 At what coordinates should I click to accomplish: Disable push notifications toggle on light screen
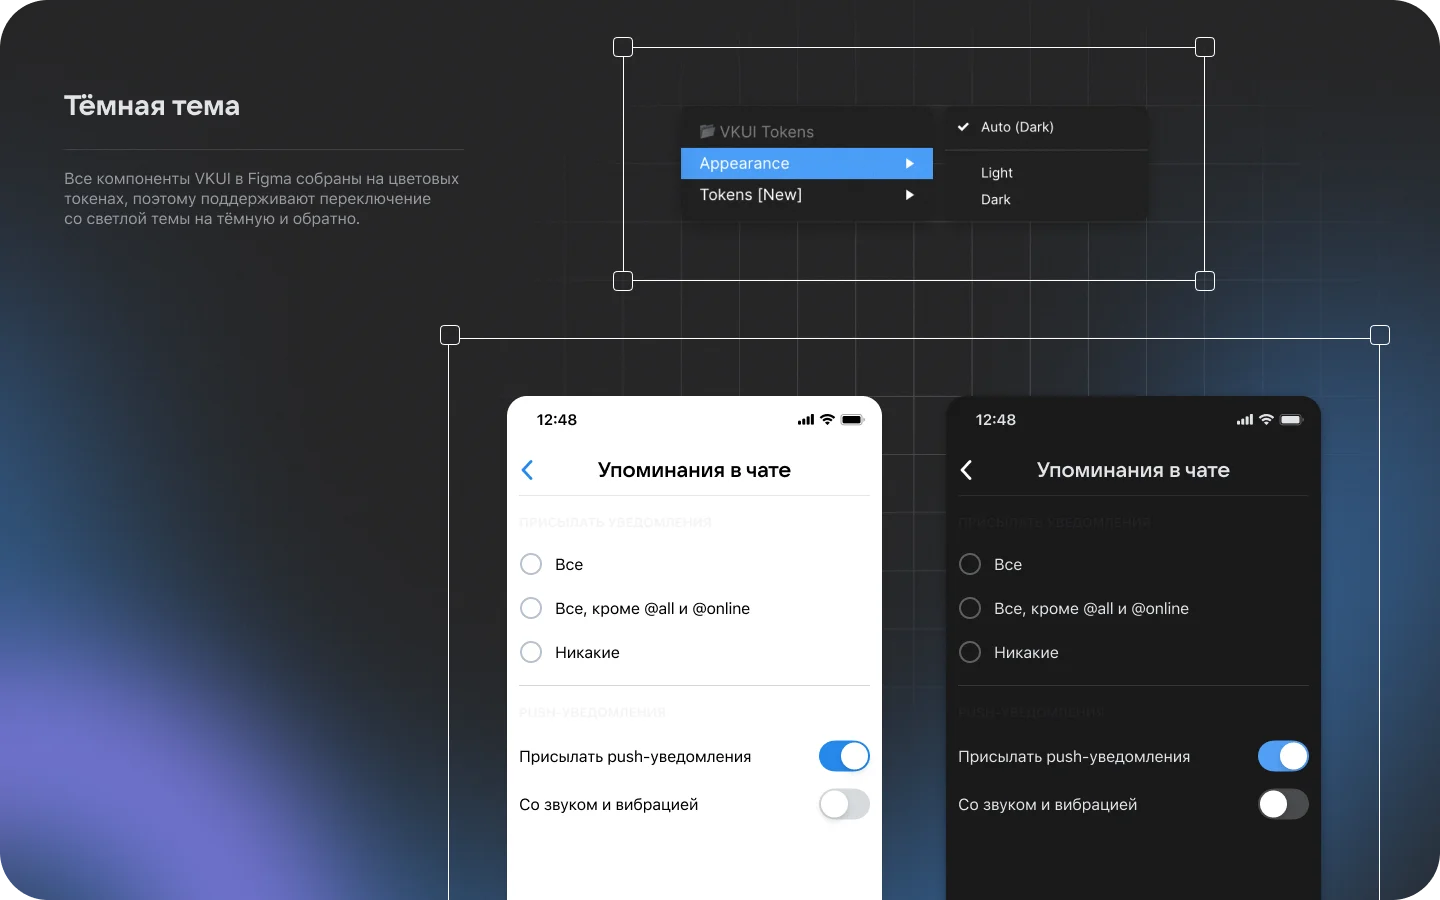pyautogui.click(x=843, y=756)
